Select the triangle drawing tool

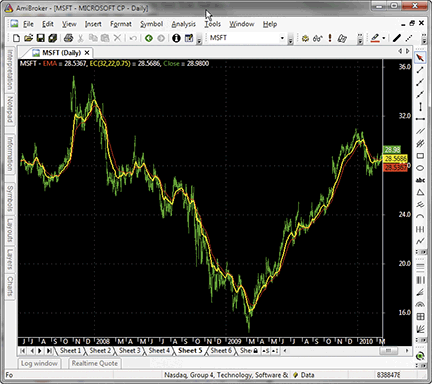tap(420, 192)
